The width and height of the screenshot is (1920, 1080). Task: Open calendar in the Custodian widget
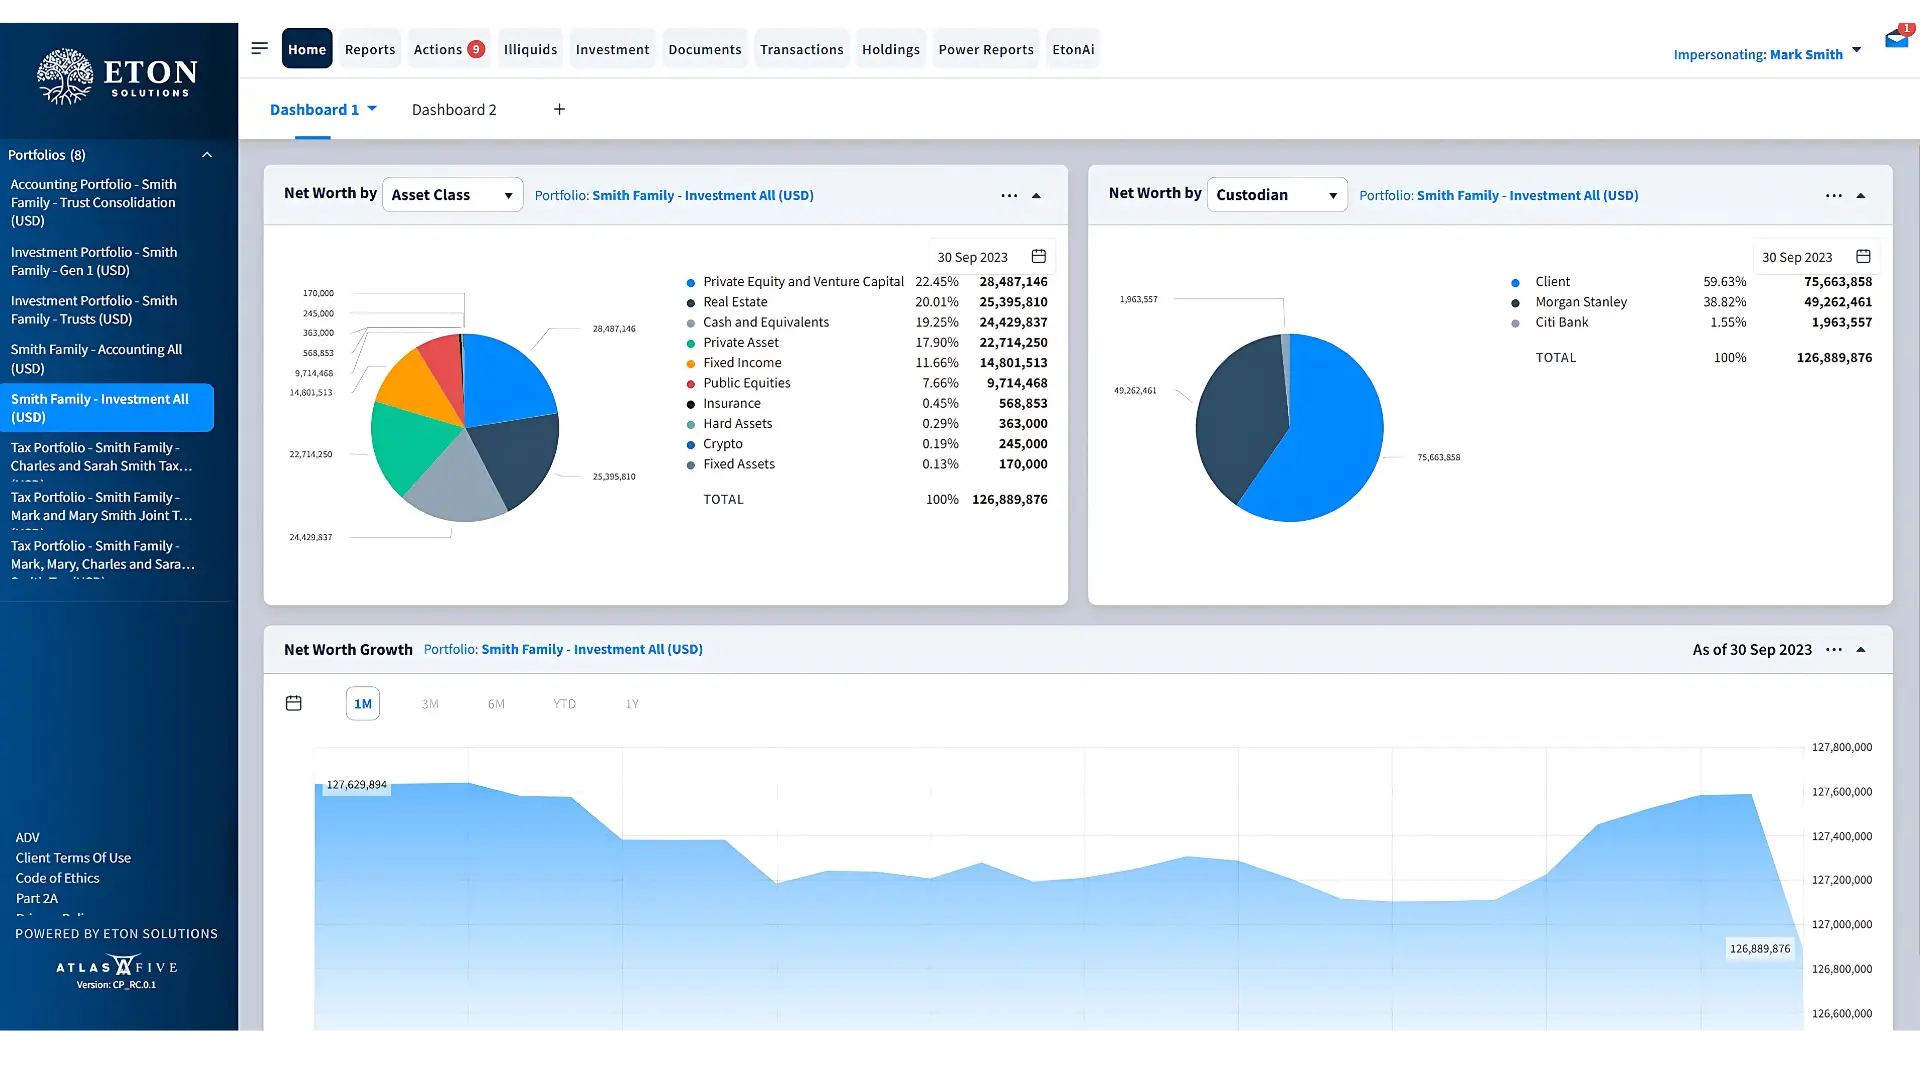1863,257
